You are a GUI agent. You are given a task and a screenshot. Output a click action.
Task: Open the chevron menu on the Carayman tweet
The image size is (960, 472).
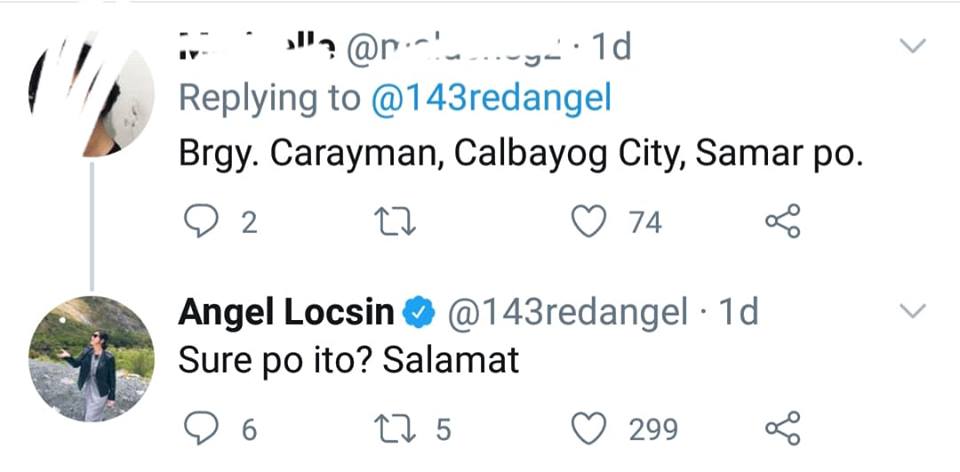(914, 46)
